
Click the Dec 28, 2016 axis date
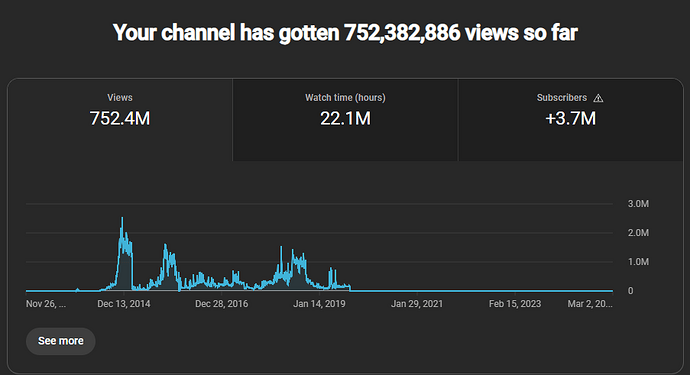[221, 304]
